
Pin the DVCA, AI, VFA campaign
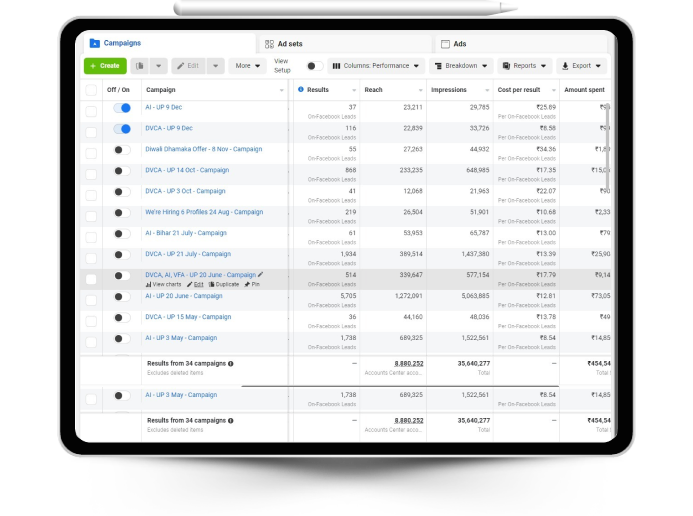click(252, 285)
